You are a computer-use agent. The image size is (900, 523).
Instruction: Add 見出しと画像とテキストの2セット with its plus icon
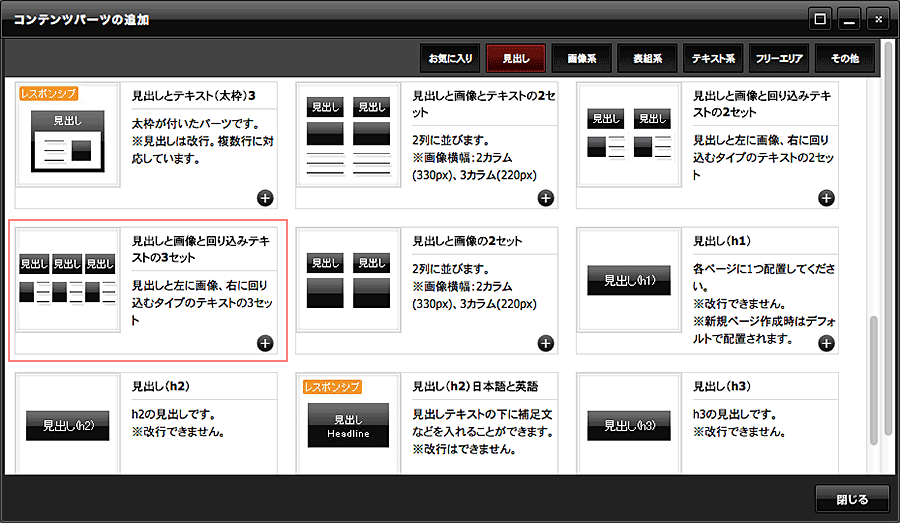(x=545, y=198)
